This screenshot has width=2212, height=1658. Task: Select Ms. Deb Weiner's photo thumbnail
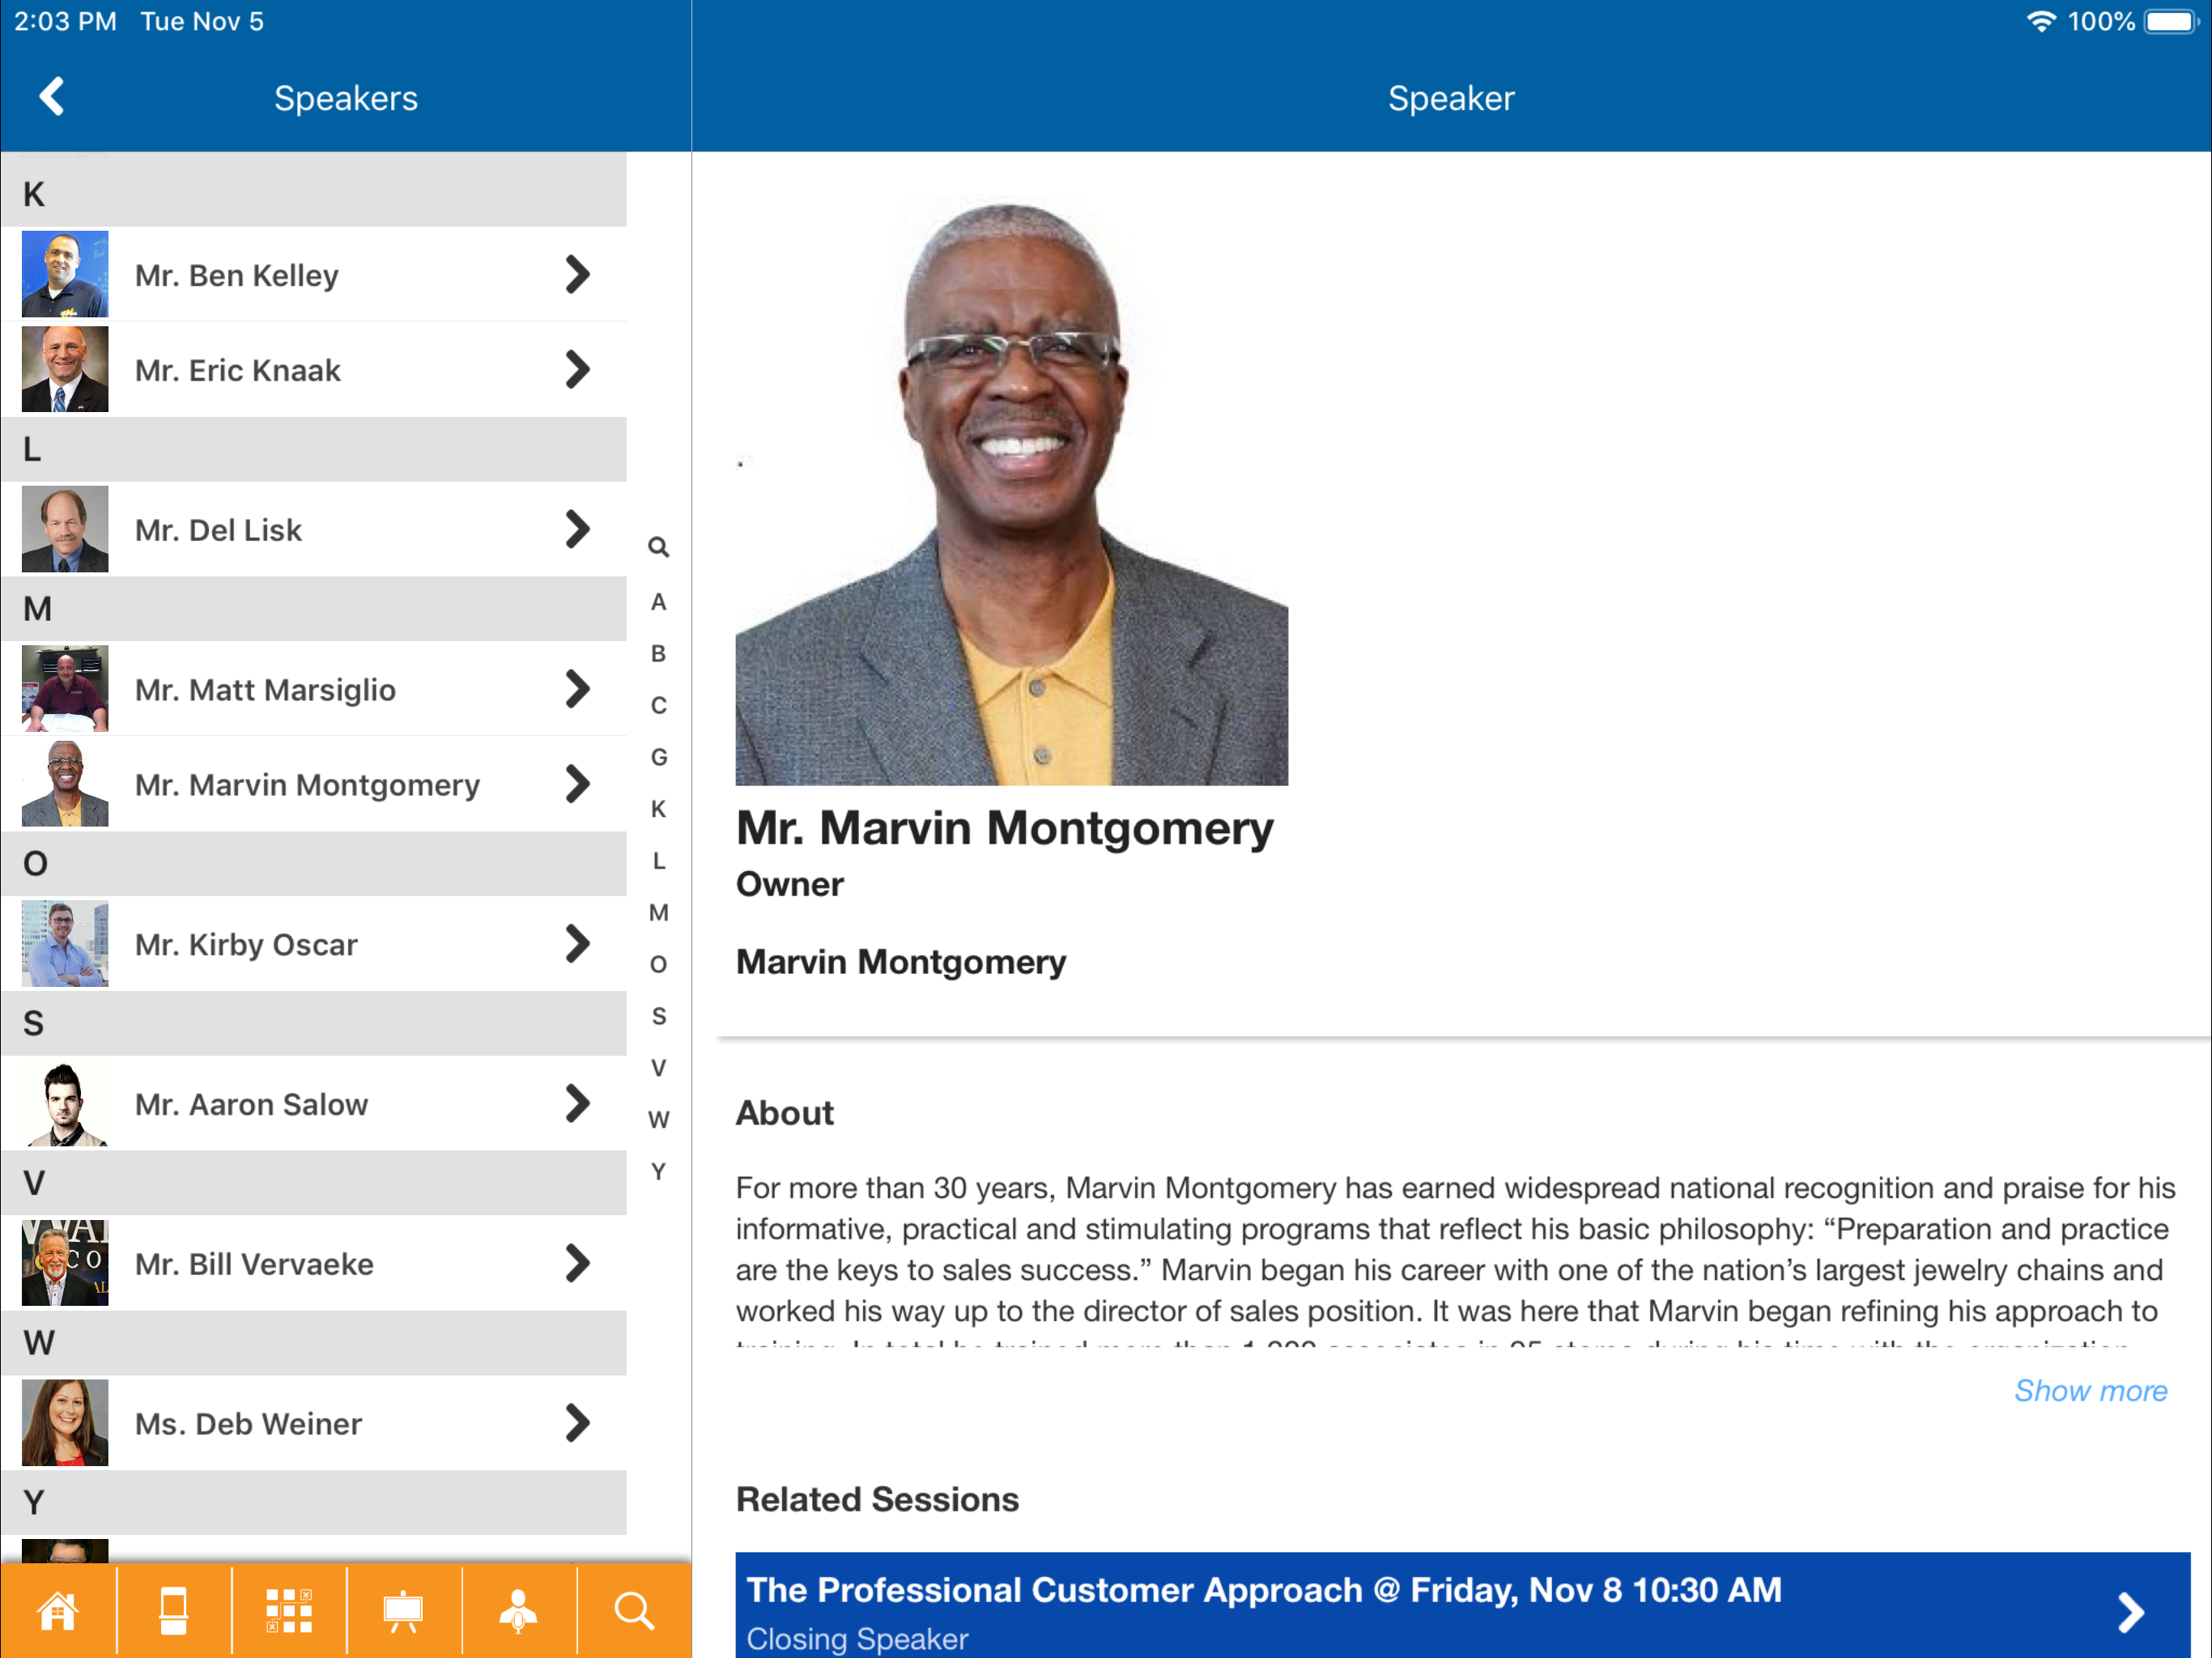pyautogui.click(x=65, y=1423)
